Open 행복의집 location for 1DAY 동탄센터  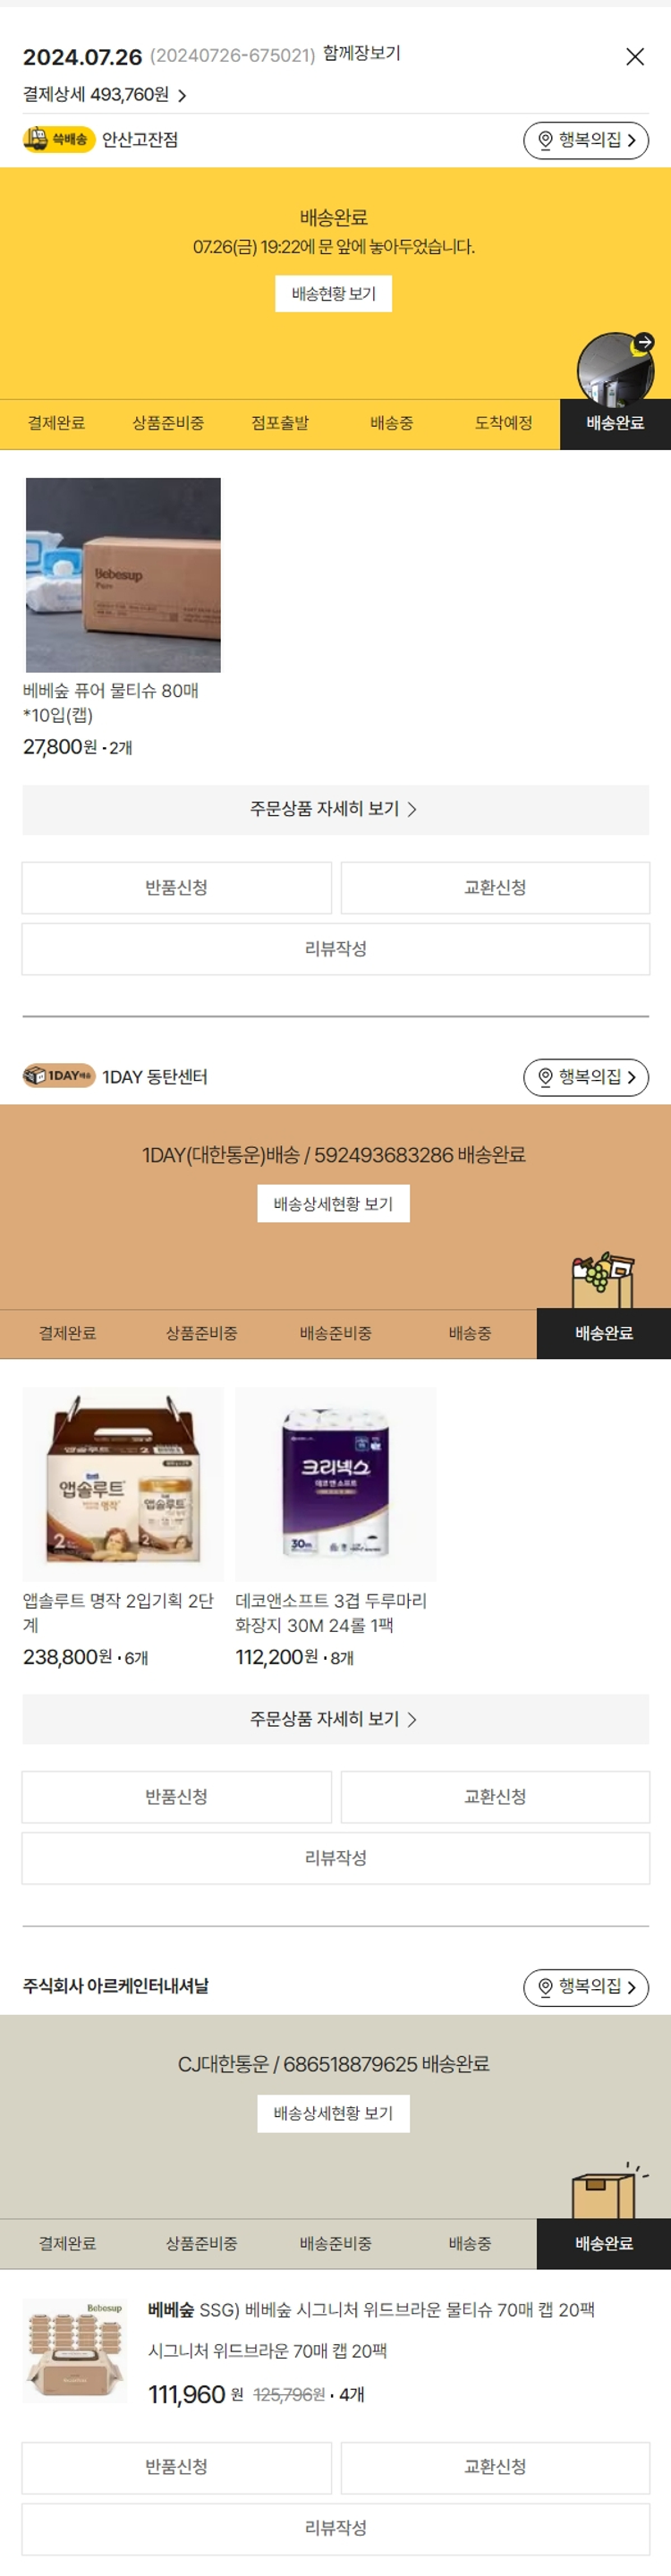pyautogui.click(x=586, y=1077)
